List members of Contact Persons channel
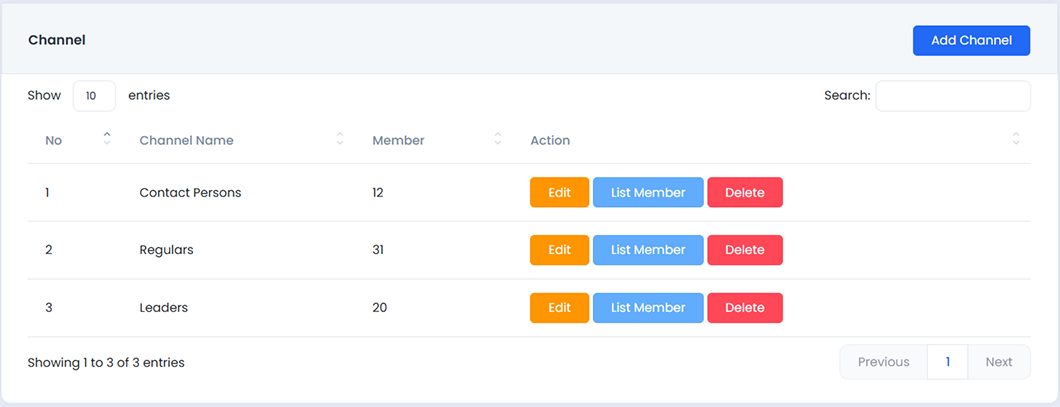Image resolution: width=1060 pixels, height=407 pixels. pyautogui.click(x=648, y=192)
